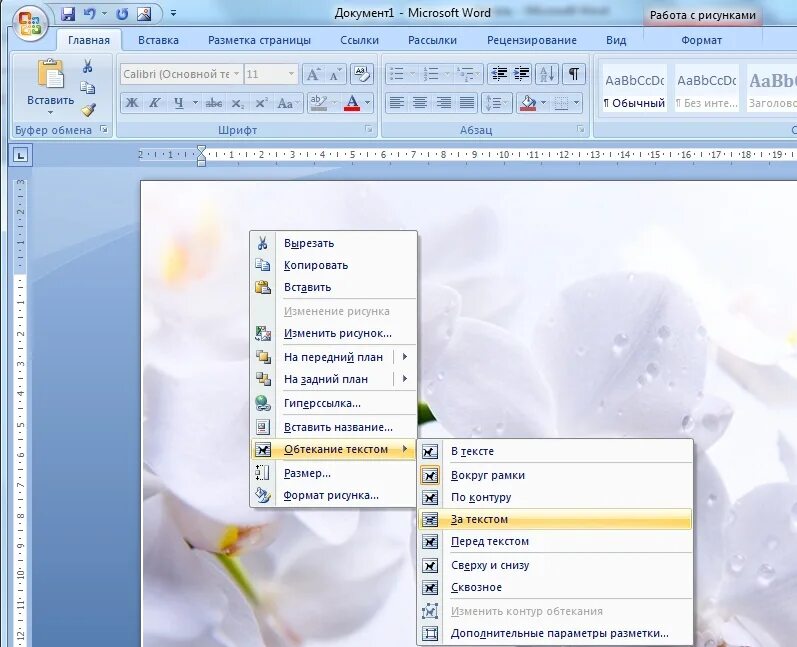
Task: Center align text
Action: coord(420,103)
